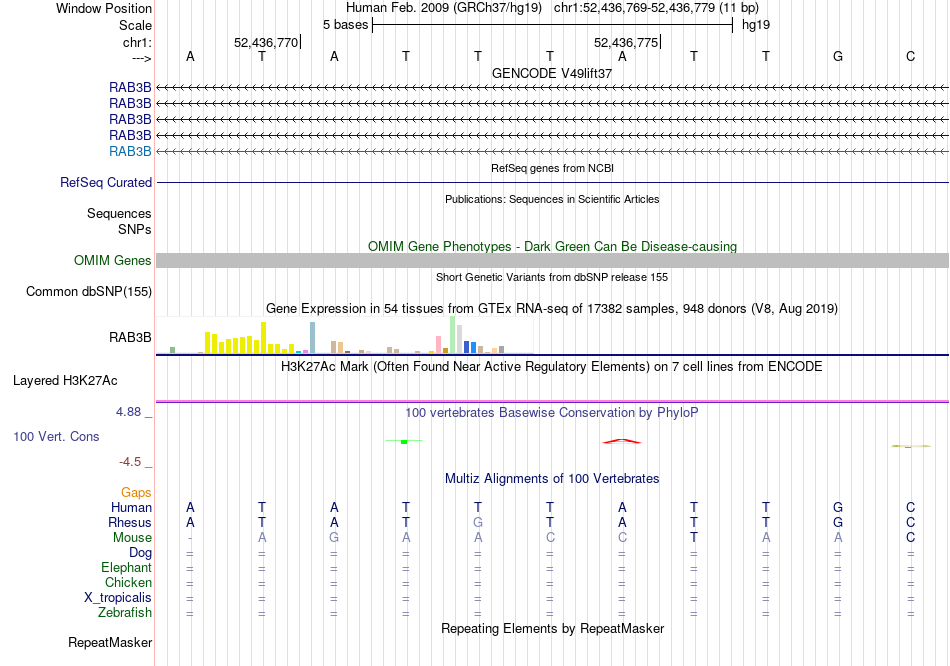Click the topmost RAB3B GENCODE transcript label

[x=130, y=87]
